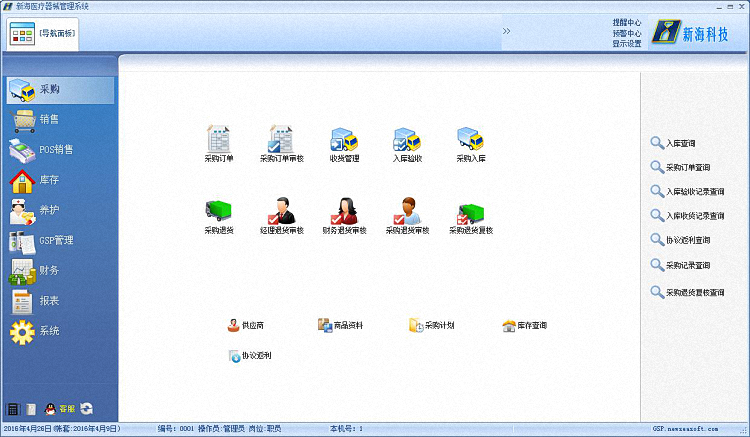This screenshot has width=750, height=437.
Task: Open 经理退货审核 manager return review
Action: point(282,215)
